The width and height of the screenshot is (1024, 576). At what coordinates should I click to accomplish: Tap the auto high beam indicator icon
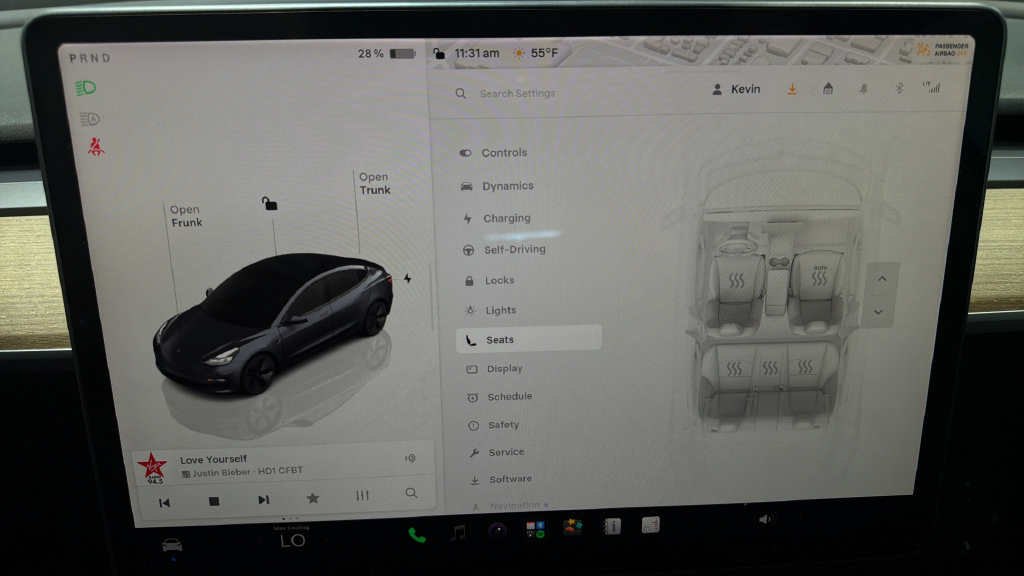pos(89,119)
